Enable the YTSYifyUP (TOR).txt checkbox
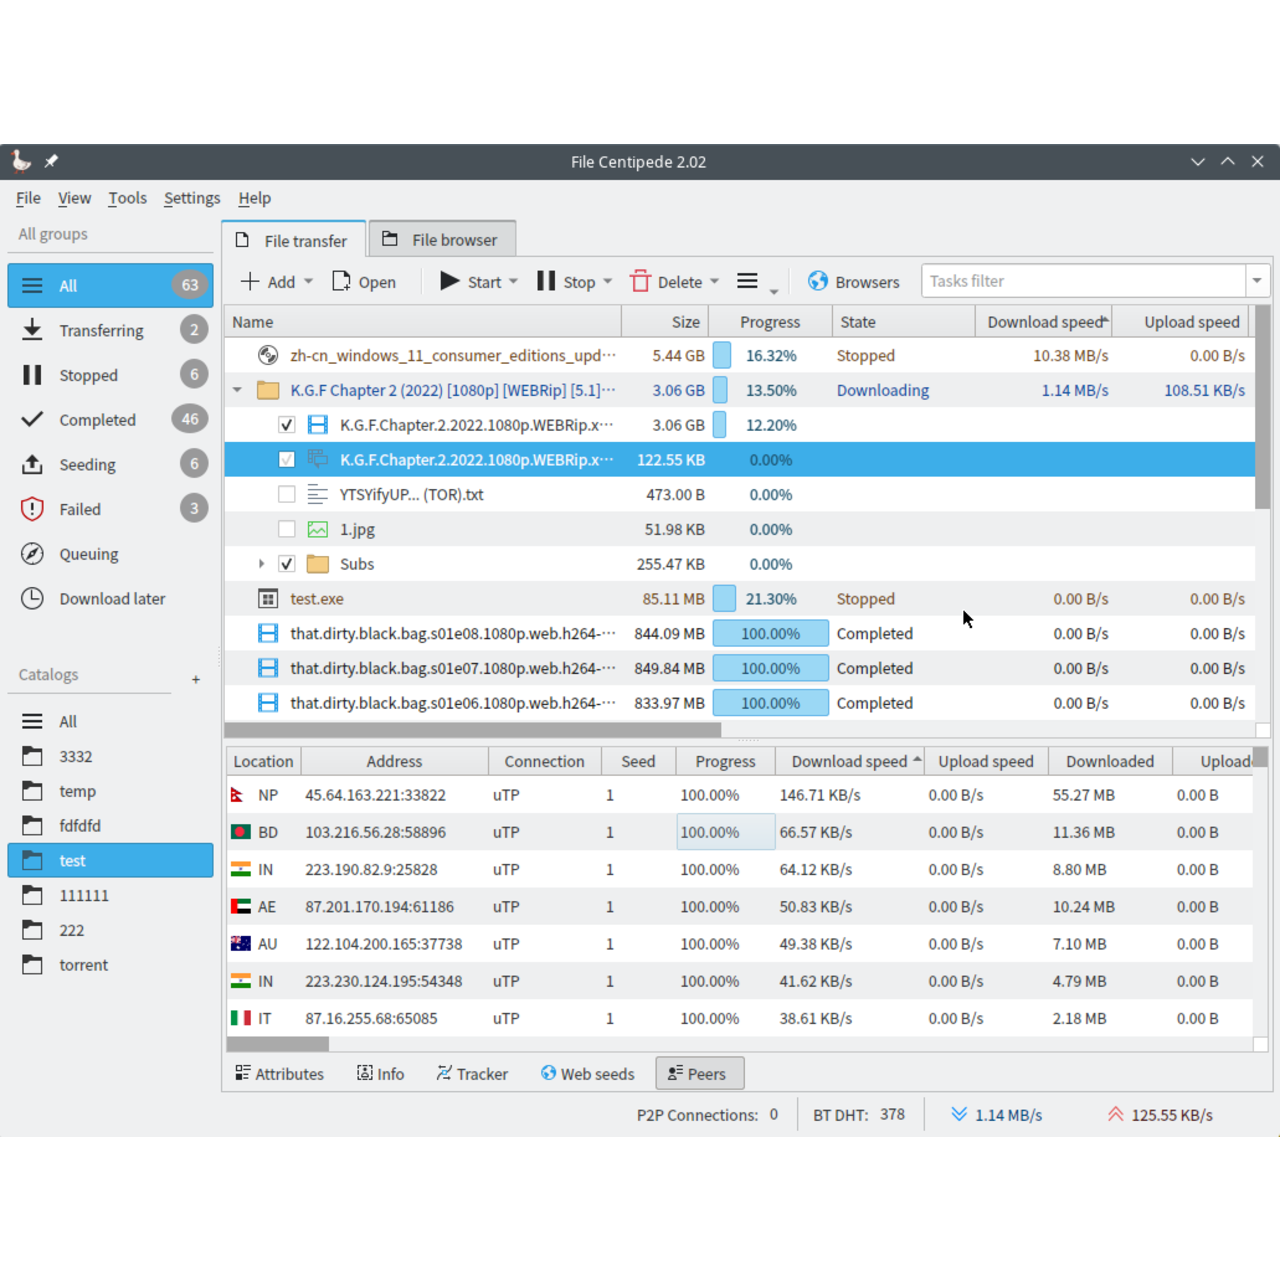The width and height of the screenshot is (1280, 1280). (287, 494)
